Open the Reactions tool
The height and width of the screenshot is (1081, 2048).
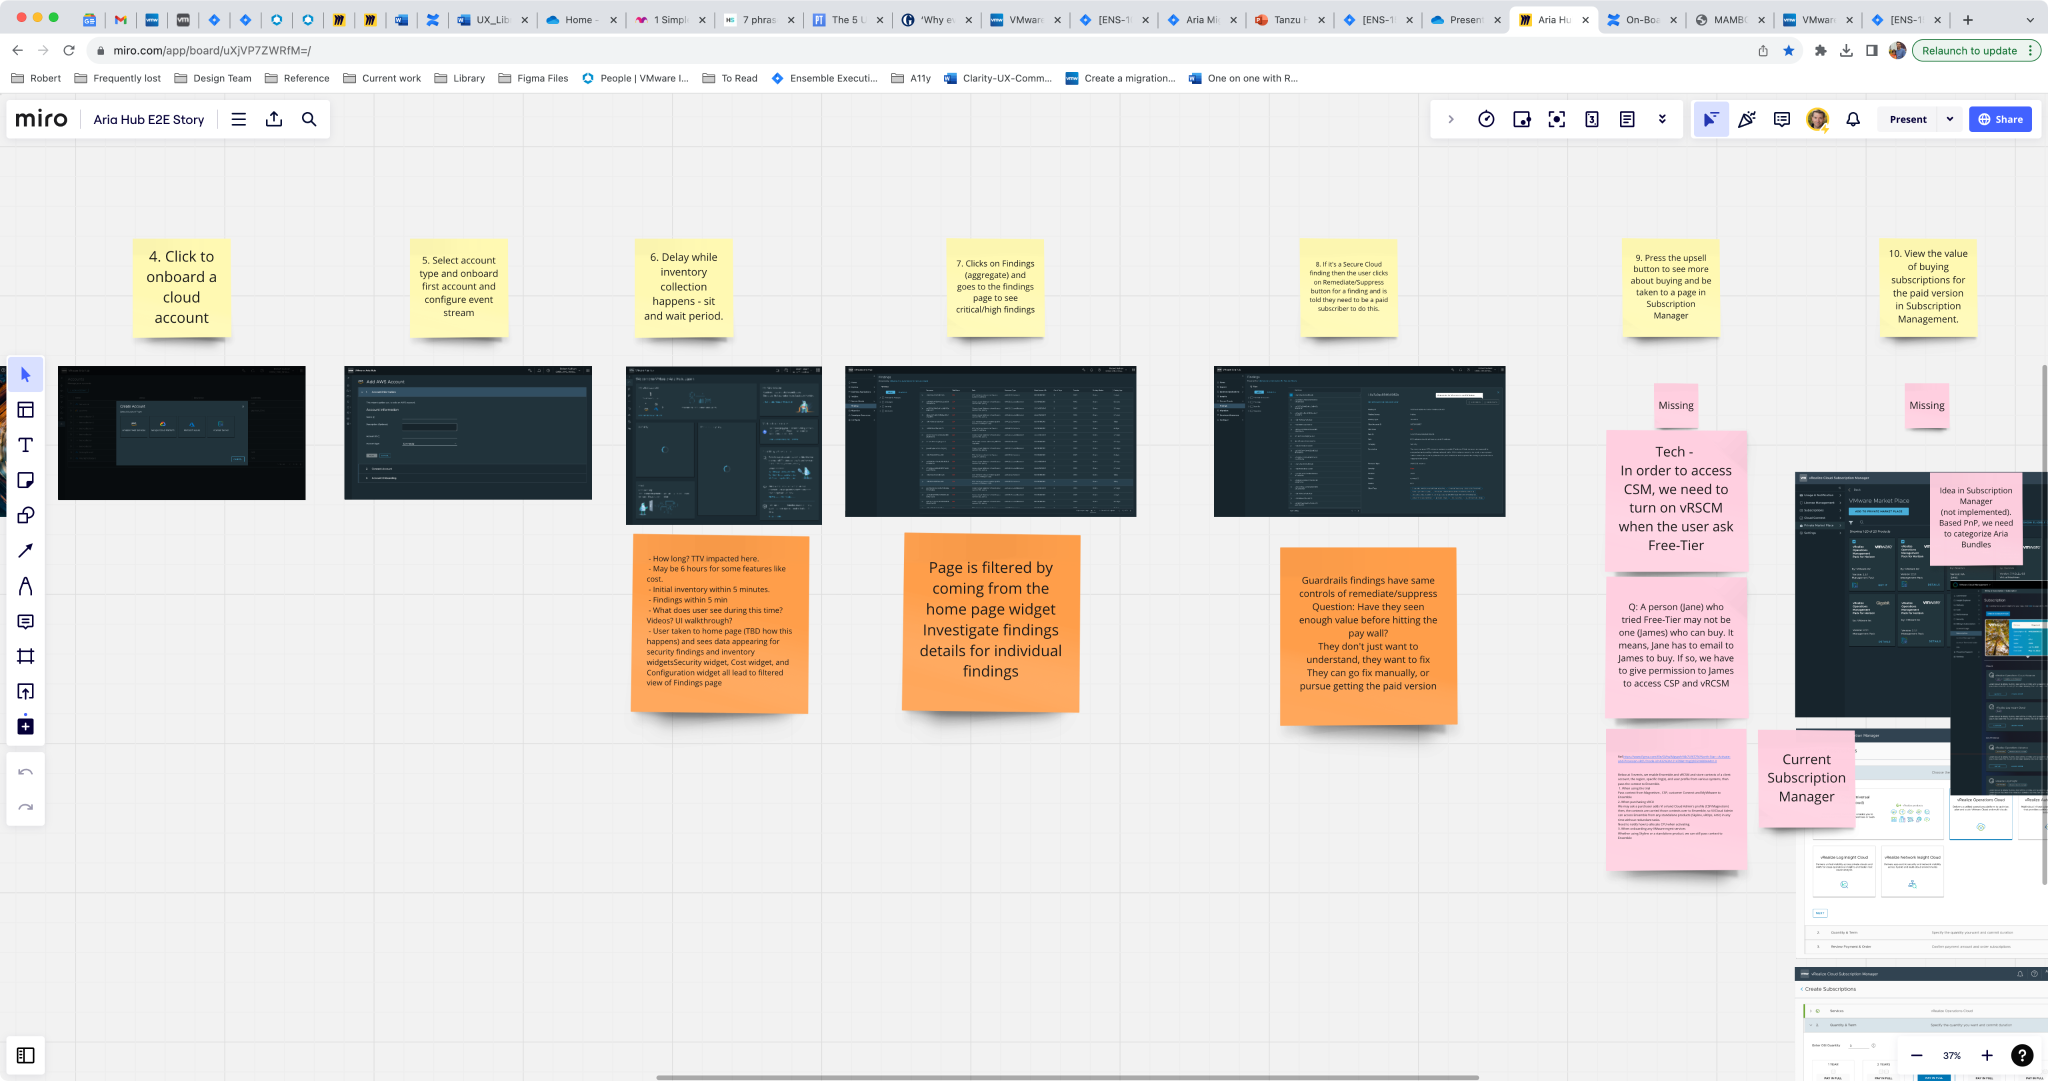(1747, 119)
